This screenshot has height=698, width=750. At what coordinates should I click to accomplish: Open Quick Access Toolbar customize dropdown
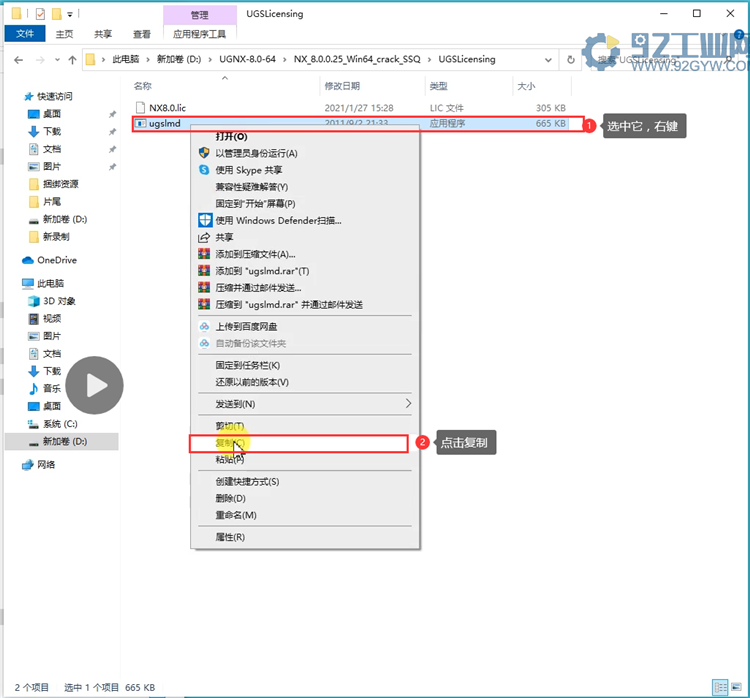[70, 14]
